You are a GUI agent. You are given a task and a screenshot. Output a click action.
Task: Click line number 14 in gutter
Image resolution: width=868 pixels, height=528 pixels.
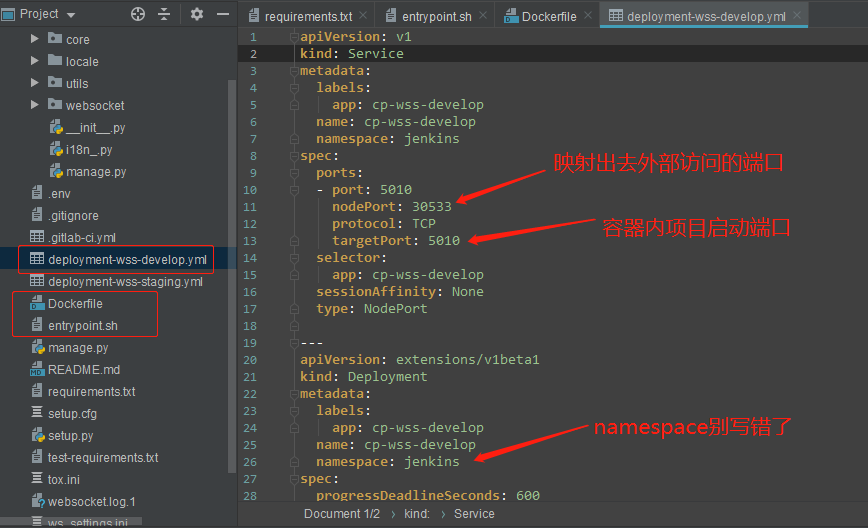point(250,258)
